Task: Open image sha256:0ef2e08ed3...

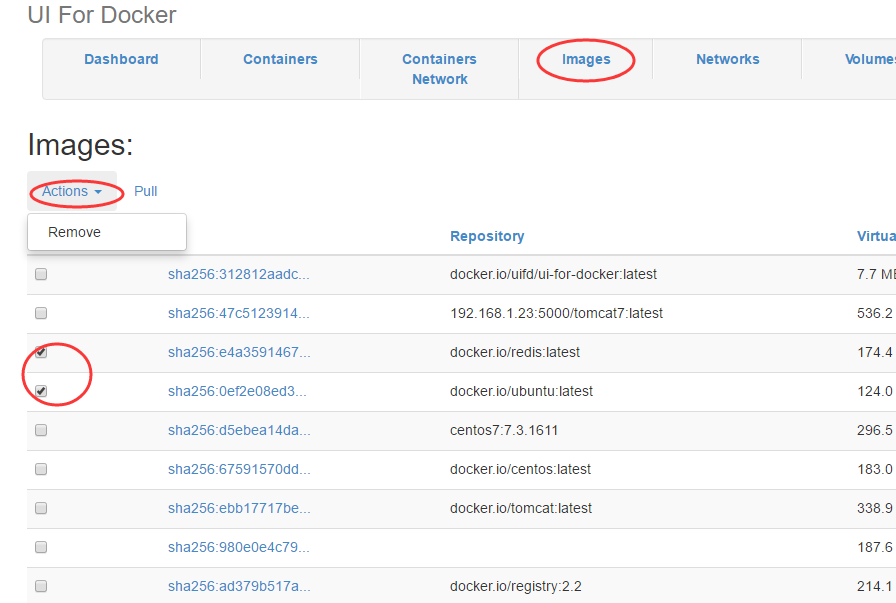Action: (x=237, y=391)
